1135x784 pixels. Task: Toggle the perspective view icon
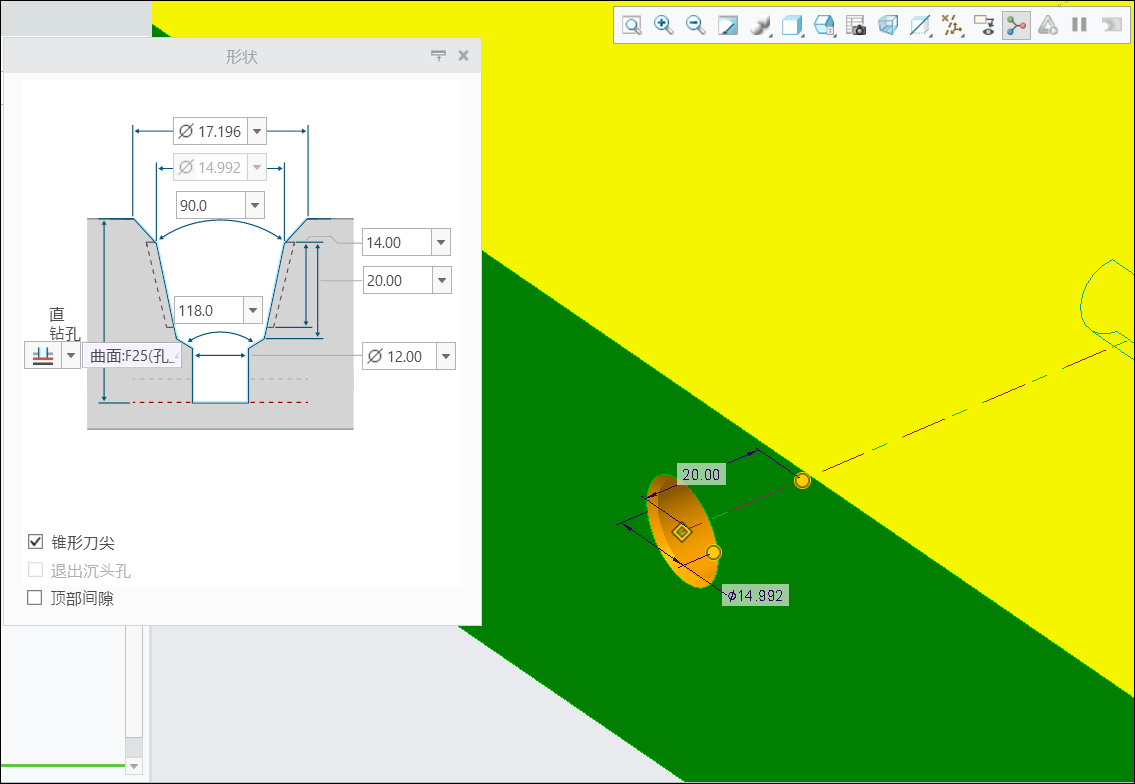point(888,26)
